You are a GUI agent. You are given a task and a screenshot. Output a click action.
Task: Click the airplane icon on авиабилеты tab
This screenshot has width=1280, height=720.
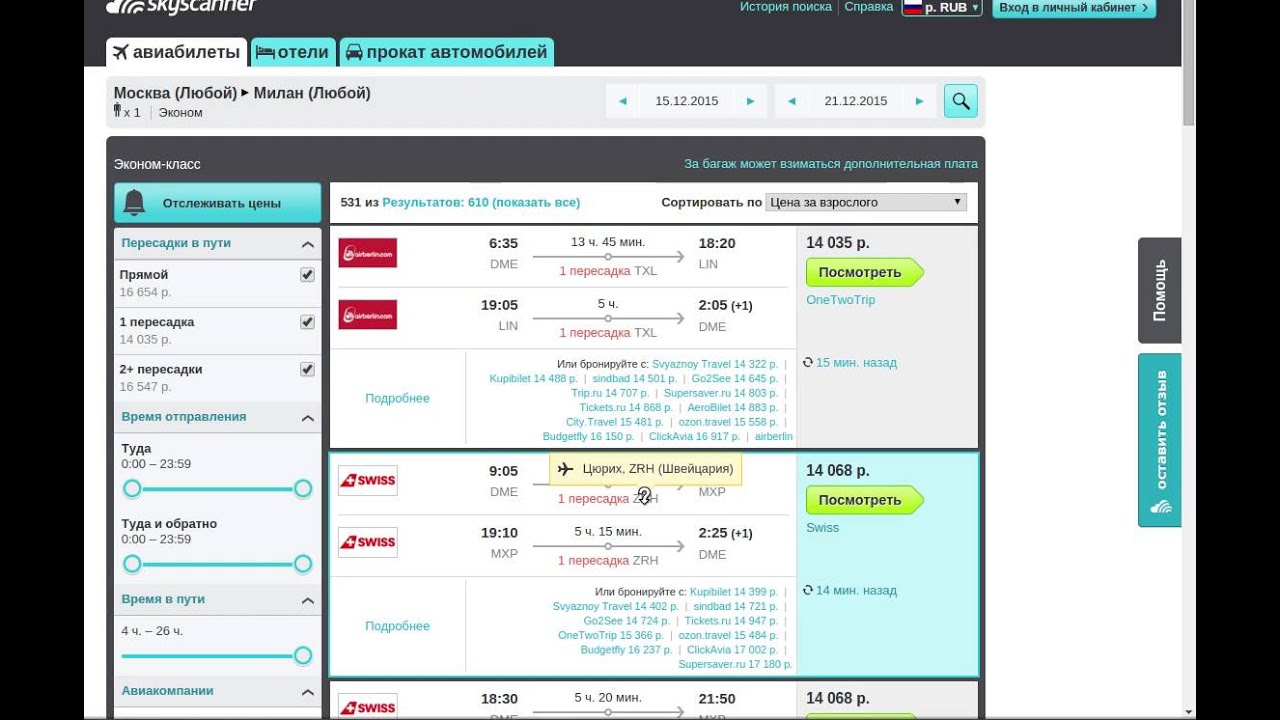[x=121, y=52]
